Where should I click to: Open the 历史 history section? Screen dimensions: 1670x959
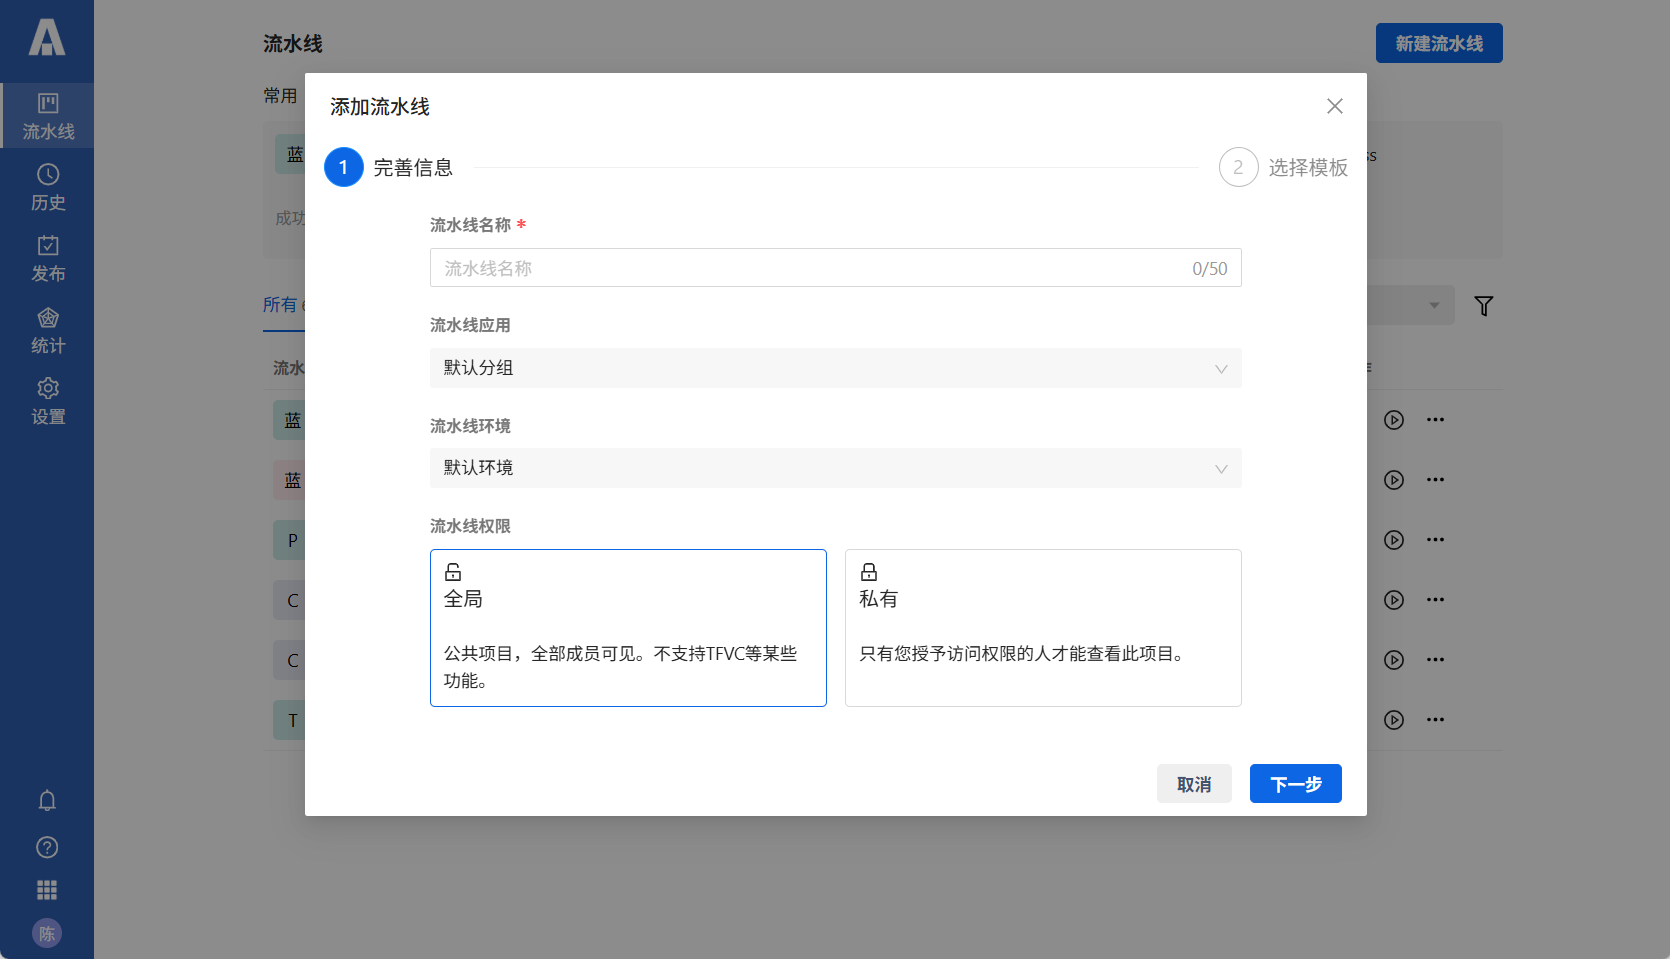point(47,188)
